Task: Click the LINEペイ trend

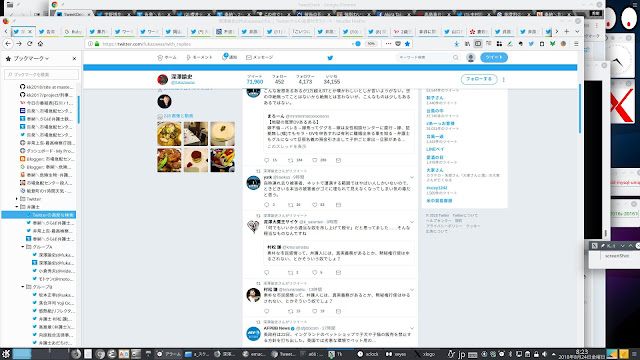Action: (x=435, y=149)
